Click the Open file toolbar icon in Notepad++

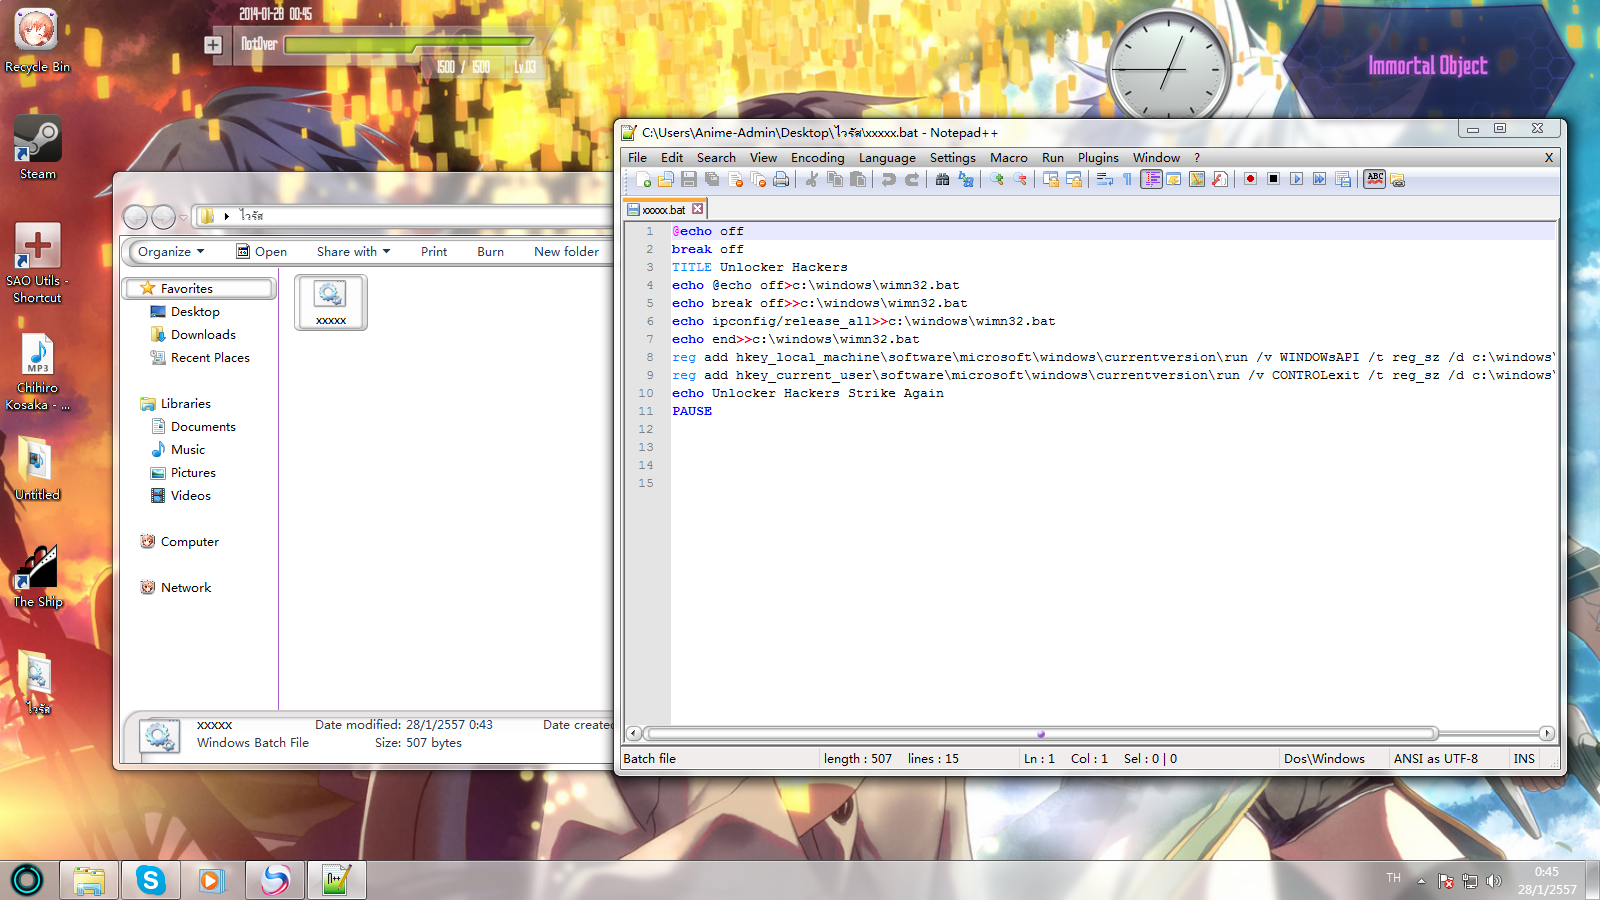pos(666,180)
